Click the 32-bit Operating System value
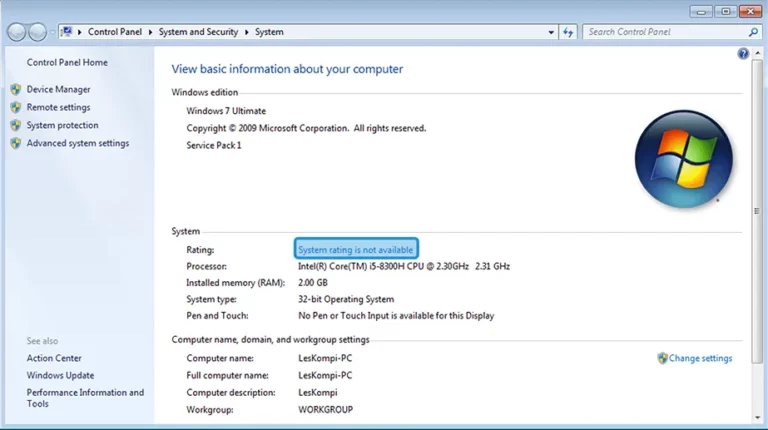Image resolution: width=768 pixels, height=430 pixels. (x=346, y=299)
